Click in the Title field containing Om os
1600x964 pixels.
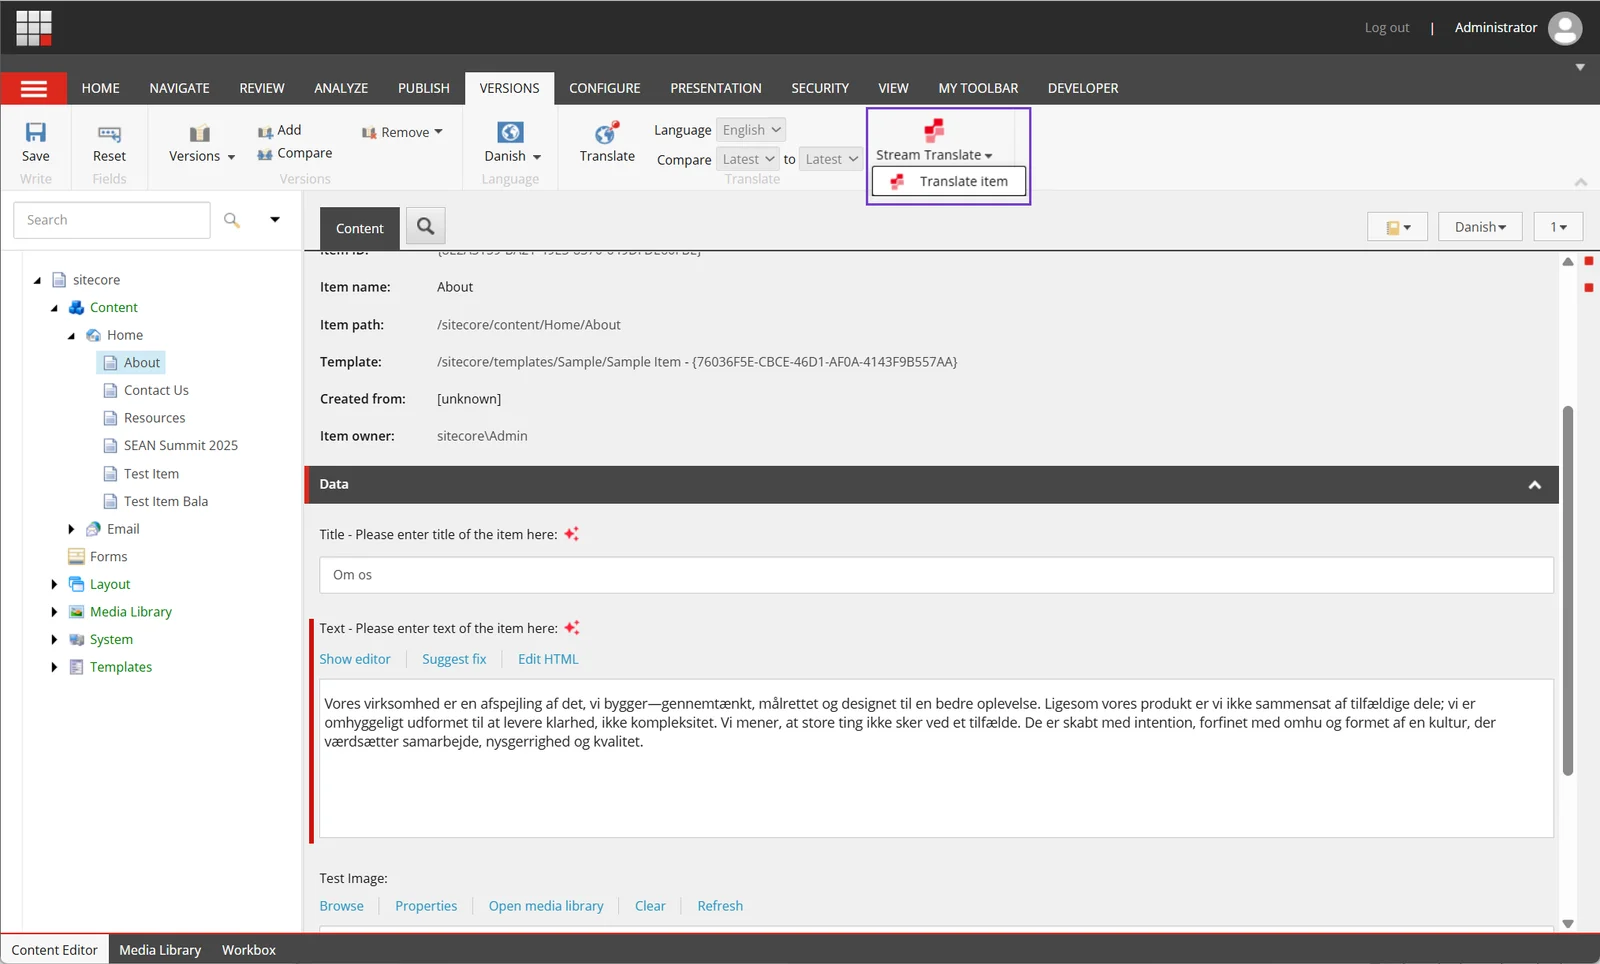coord(936,575)
